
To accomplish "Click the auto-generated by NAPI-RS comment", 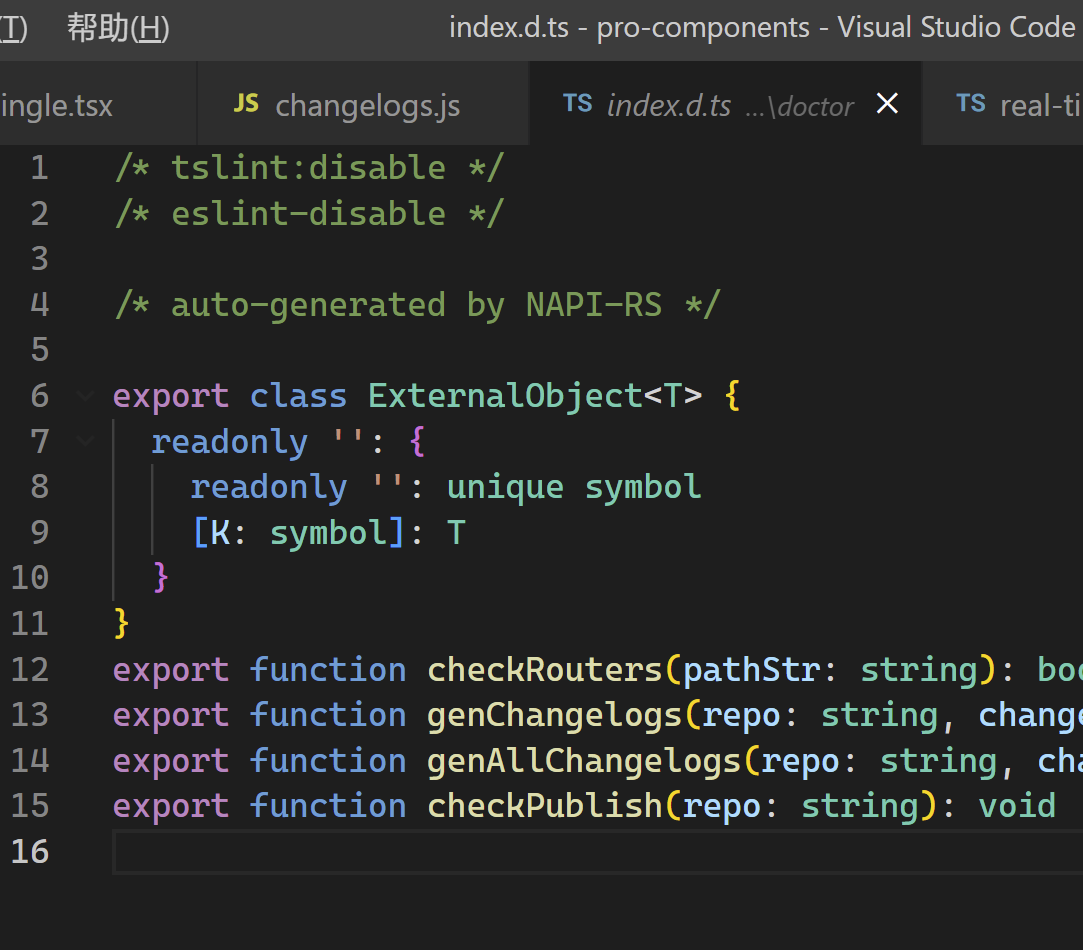I will pos(416,305).
